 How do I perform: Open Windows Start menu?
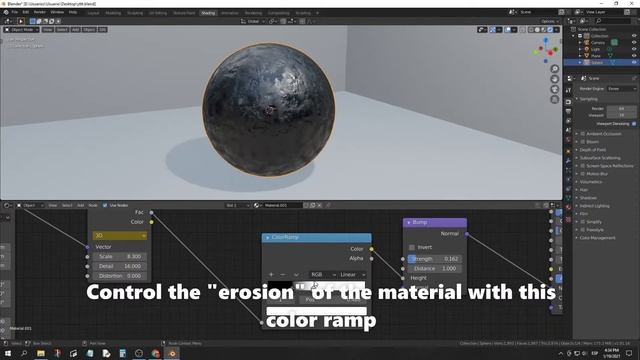point(8,353)
